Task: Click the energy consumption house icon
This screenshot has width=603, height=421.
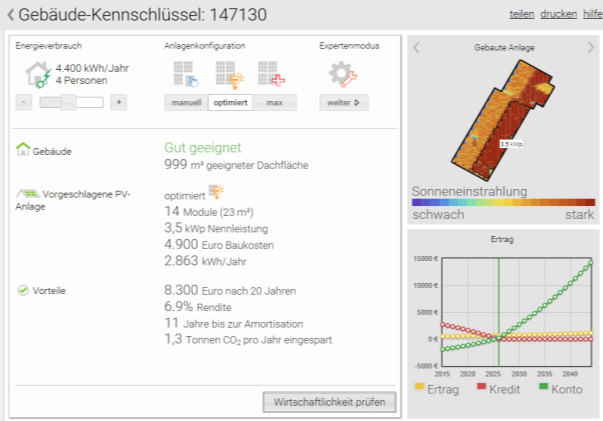Action: (38, 75)
